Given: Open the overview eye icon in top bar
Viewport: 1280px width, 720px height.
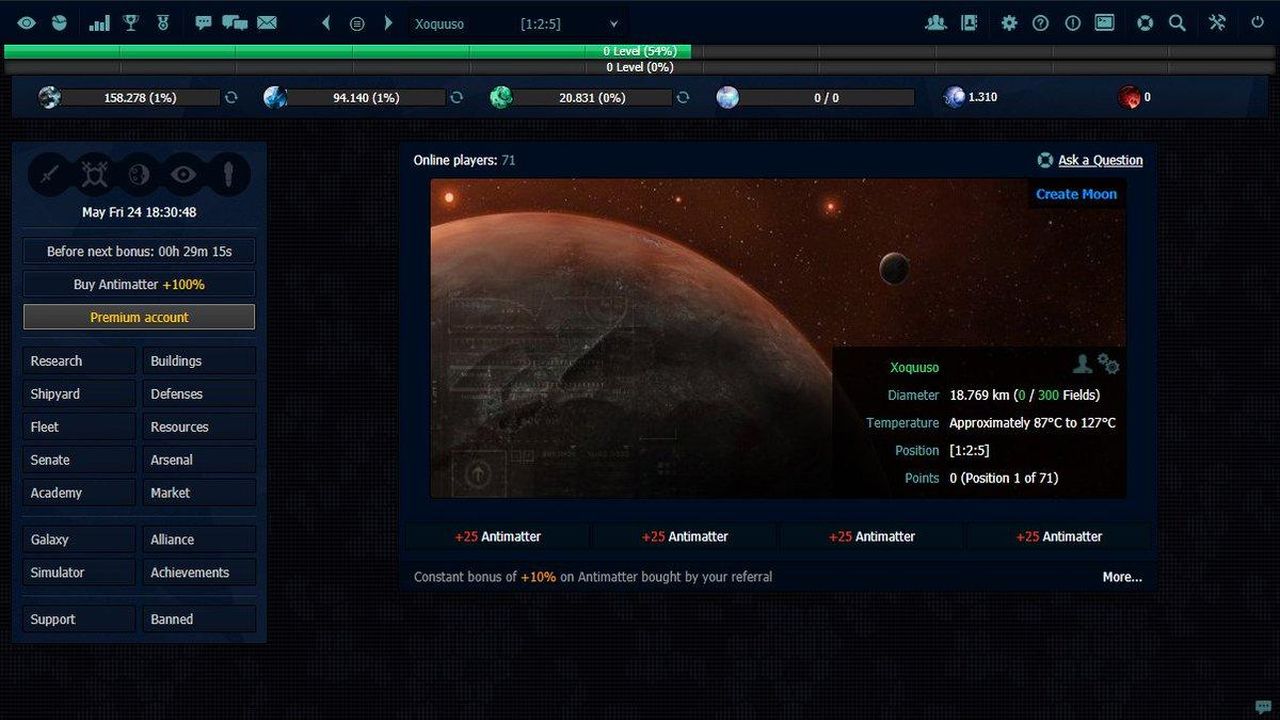Looking at the screenshot, I should (x=26, y=23).
